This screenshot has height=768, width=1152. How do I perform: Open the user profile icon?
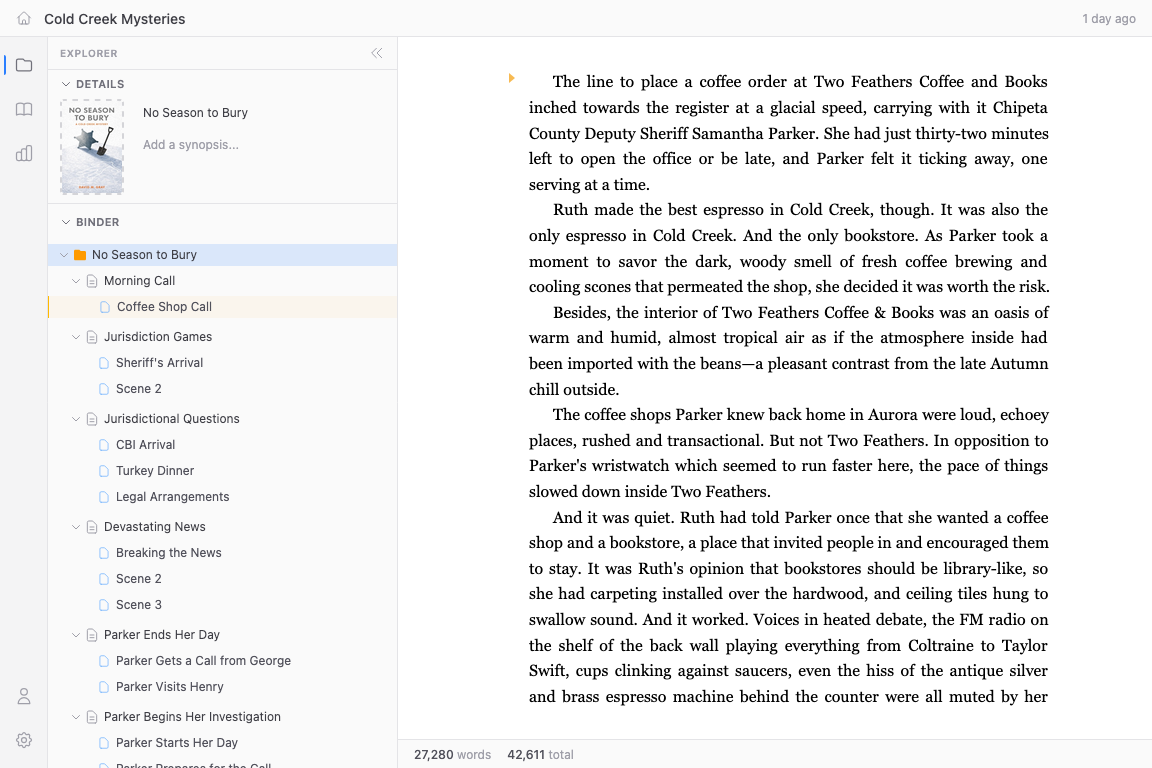click(23, 696)
